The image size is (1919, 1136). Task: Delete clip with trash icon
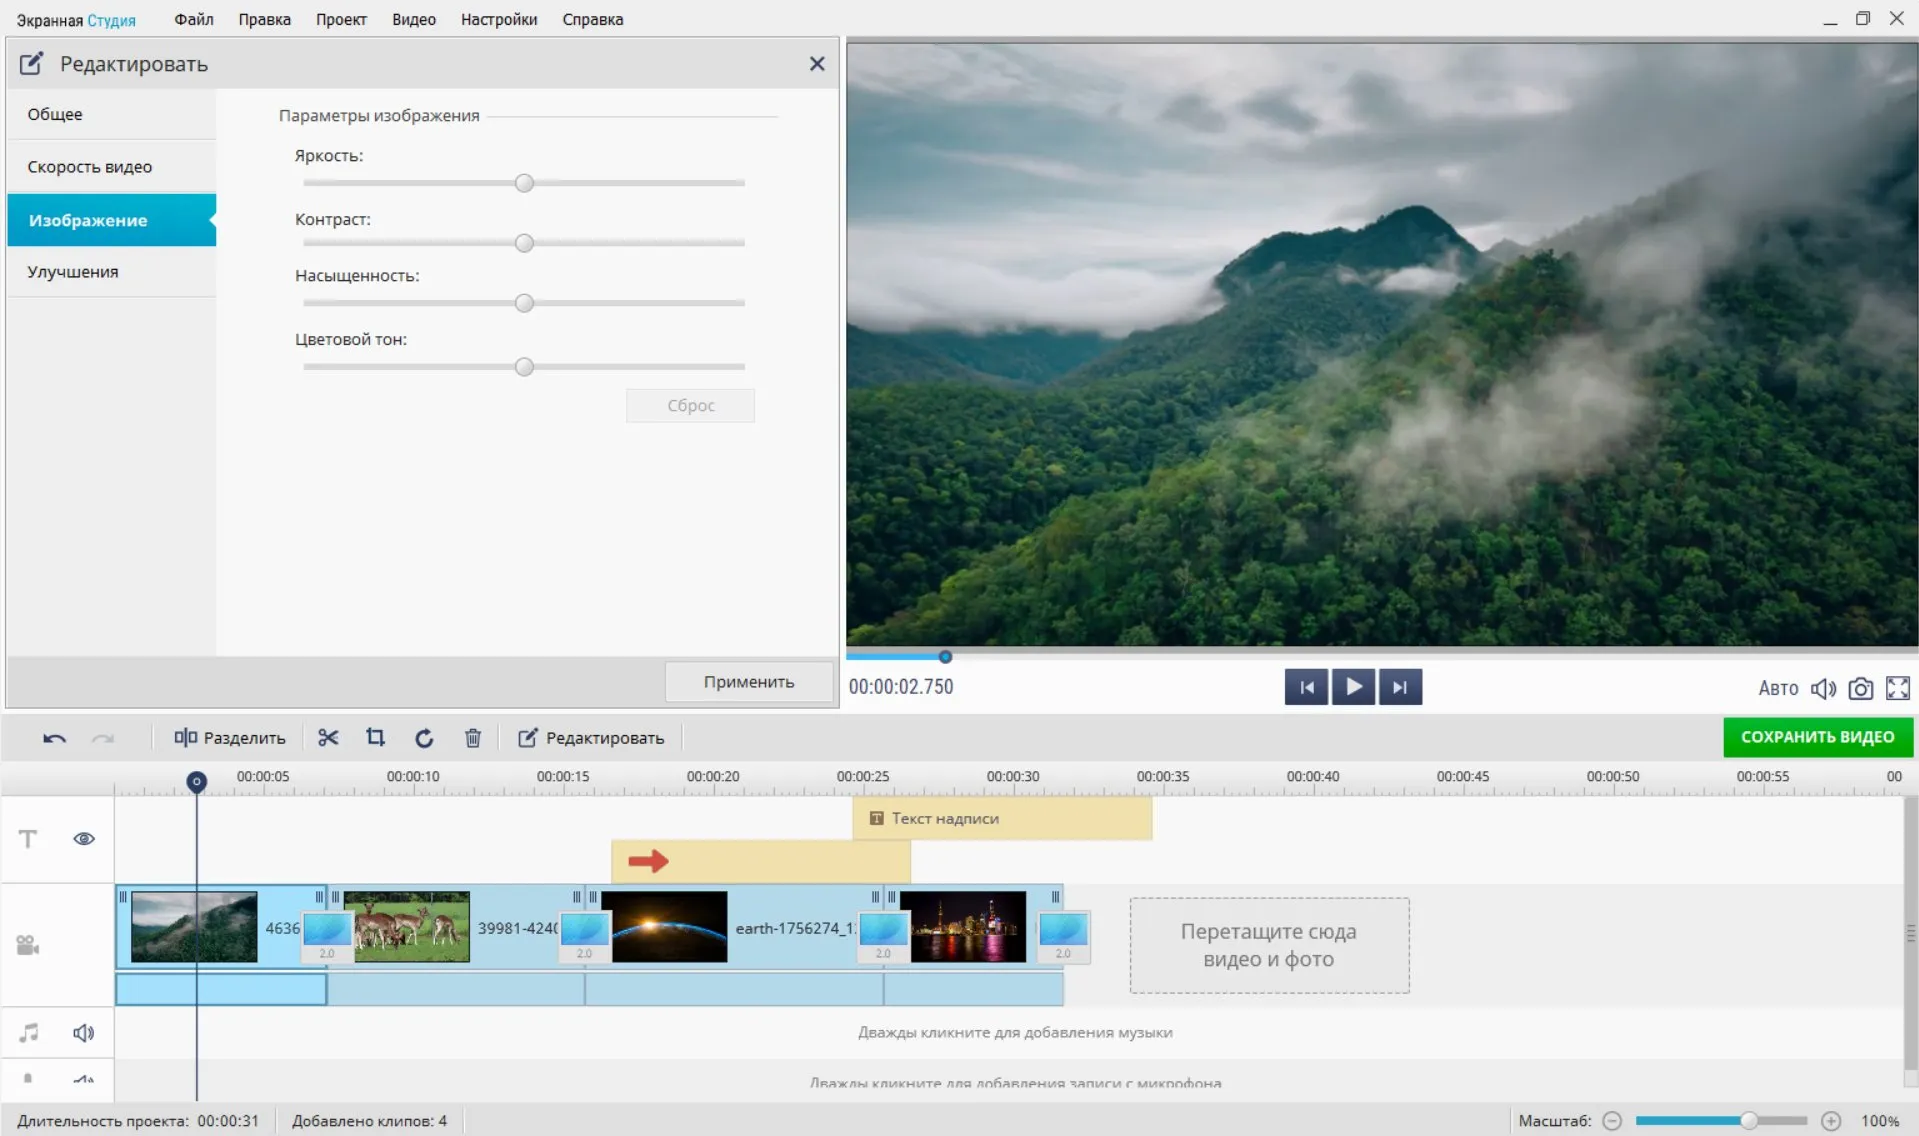pyautogui.click(x=473, y=738)
